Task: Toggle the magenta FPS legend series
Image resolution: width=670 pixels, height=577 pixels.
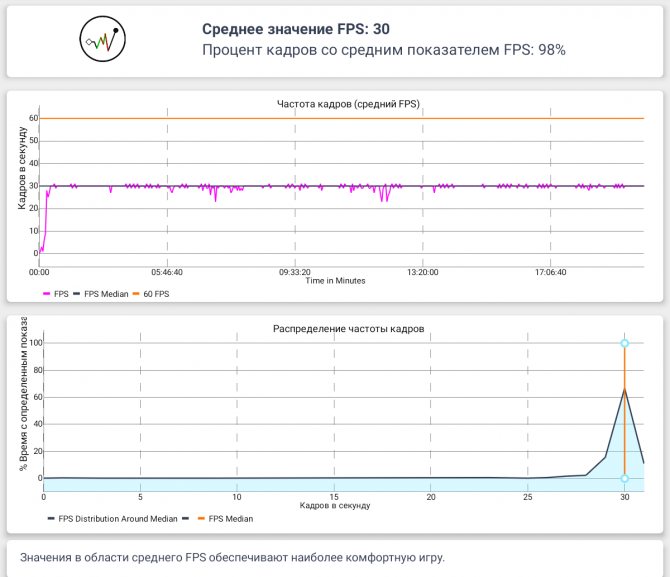Action: (x=56, y=294)
